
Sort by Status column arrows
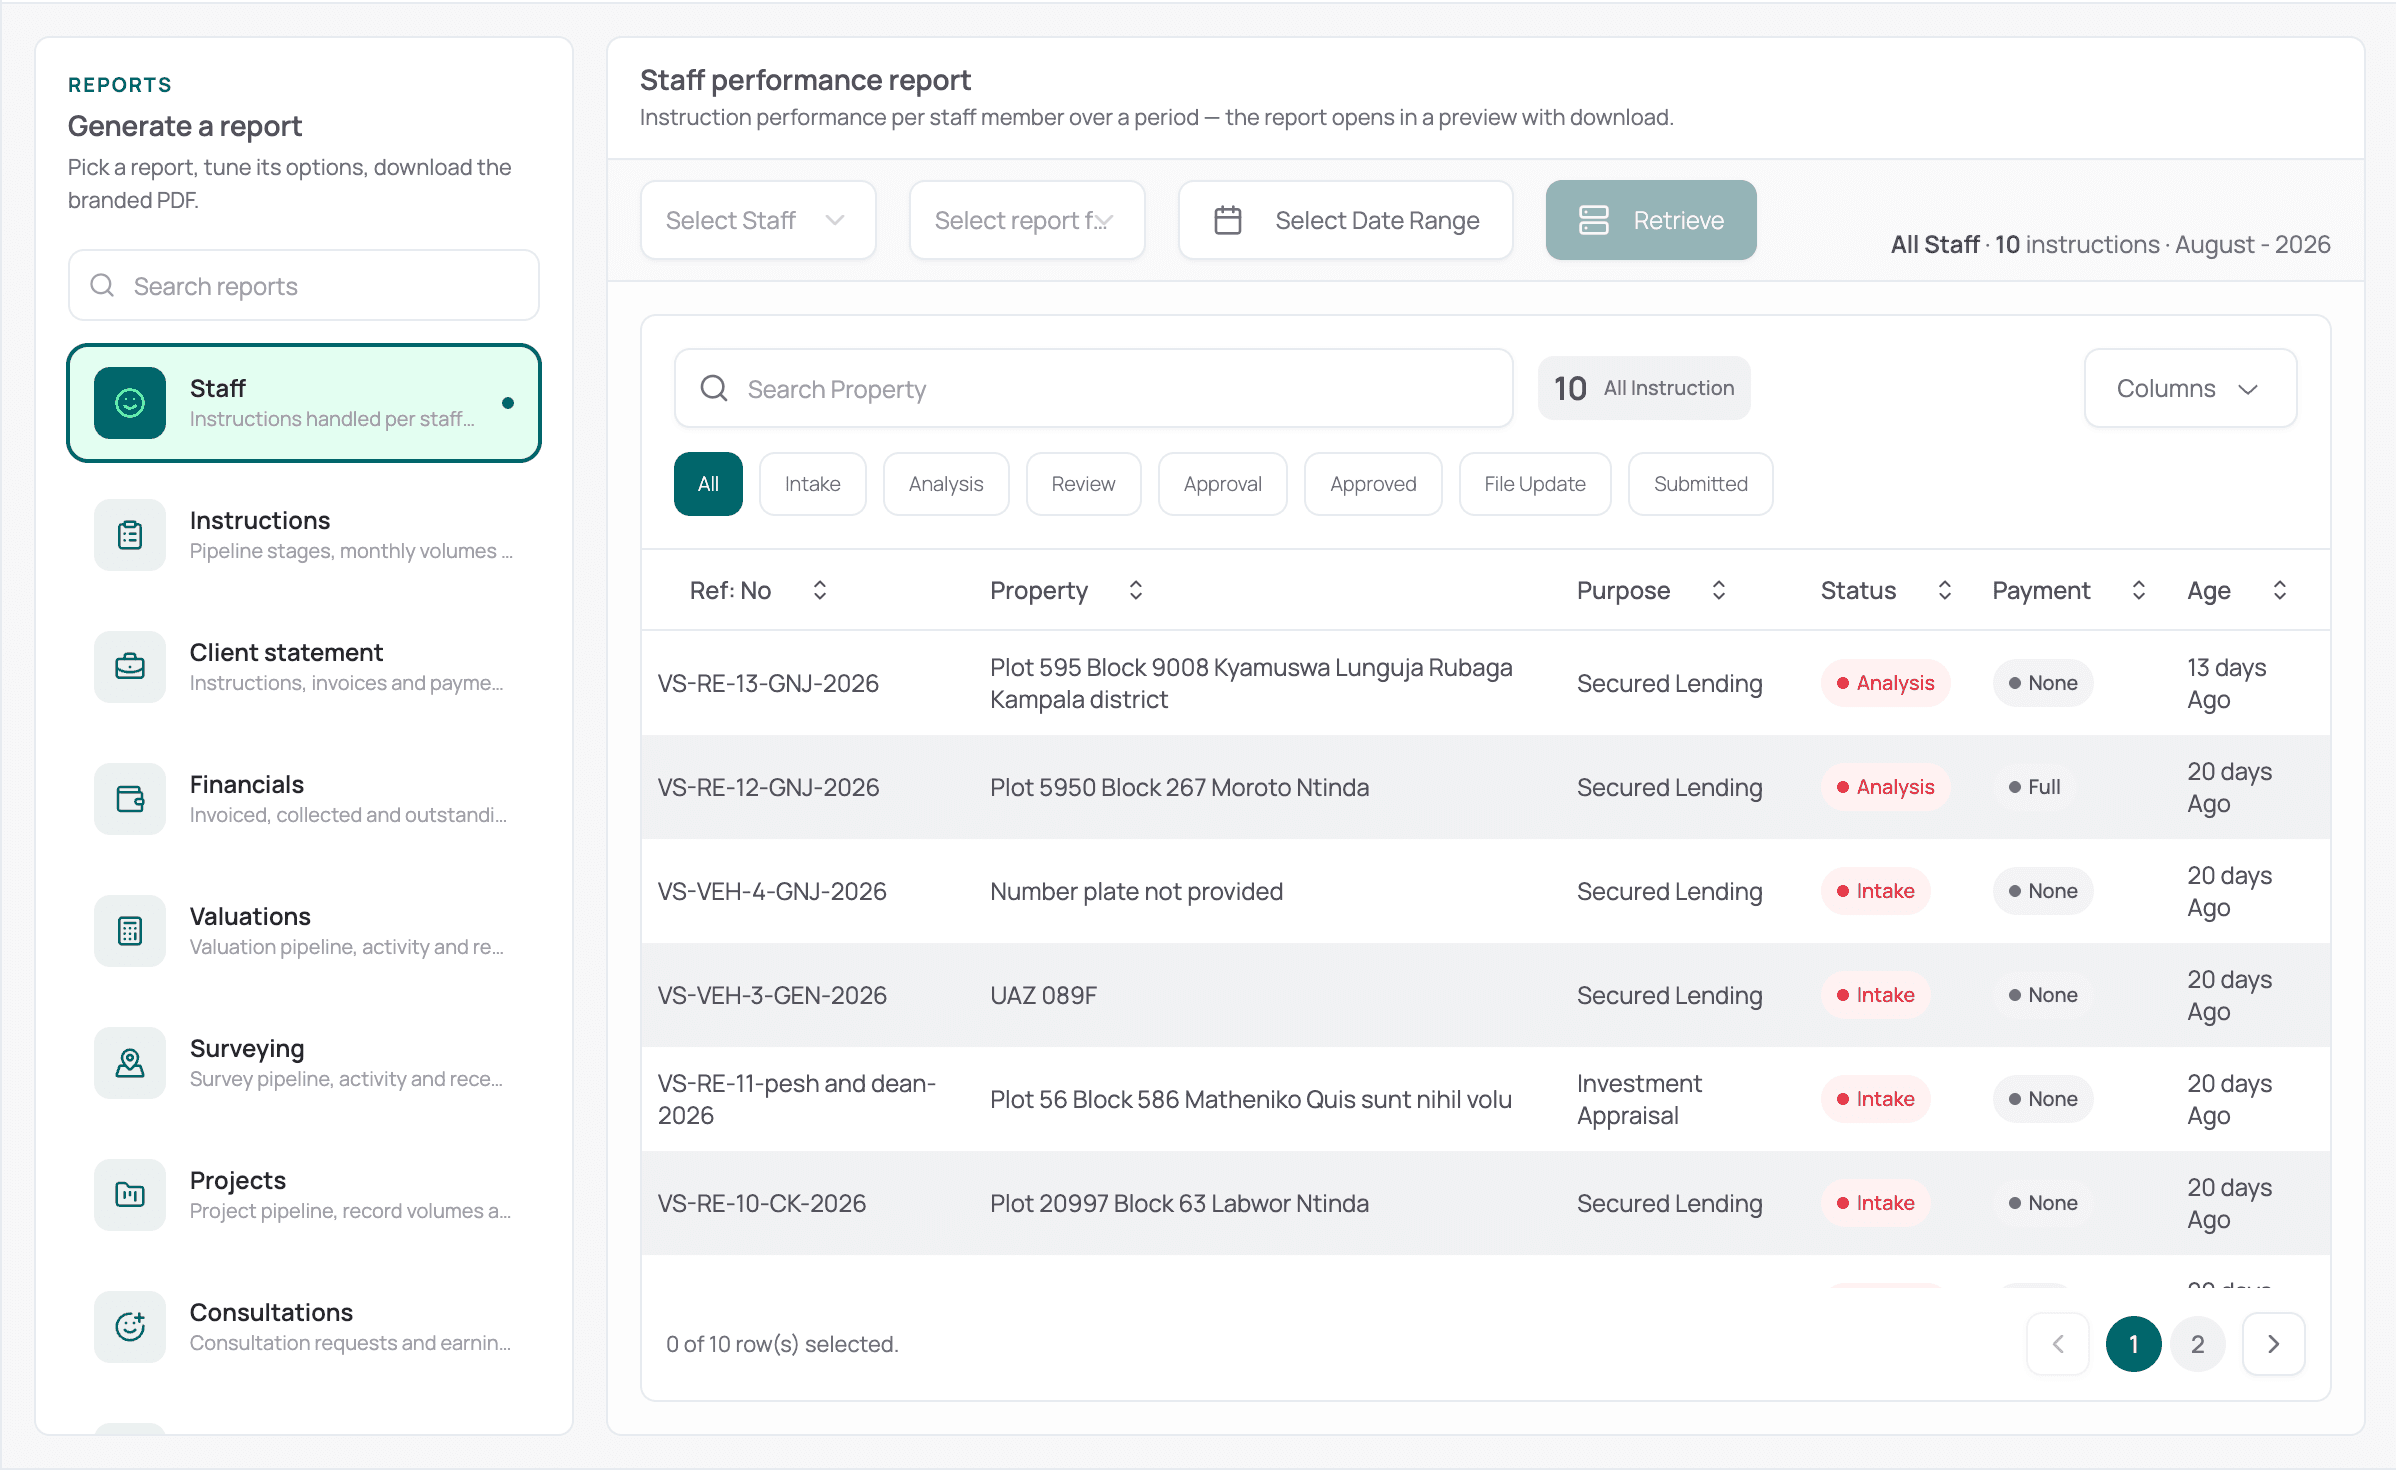[x=1945, y=590]
